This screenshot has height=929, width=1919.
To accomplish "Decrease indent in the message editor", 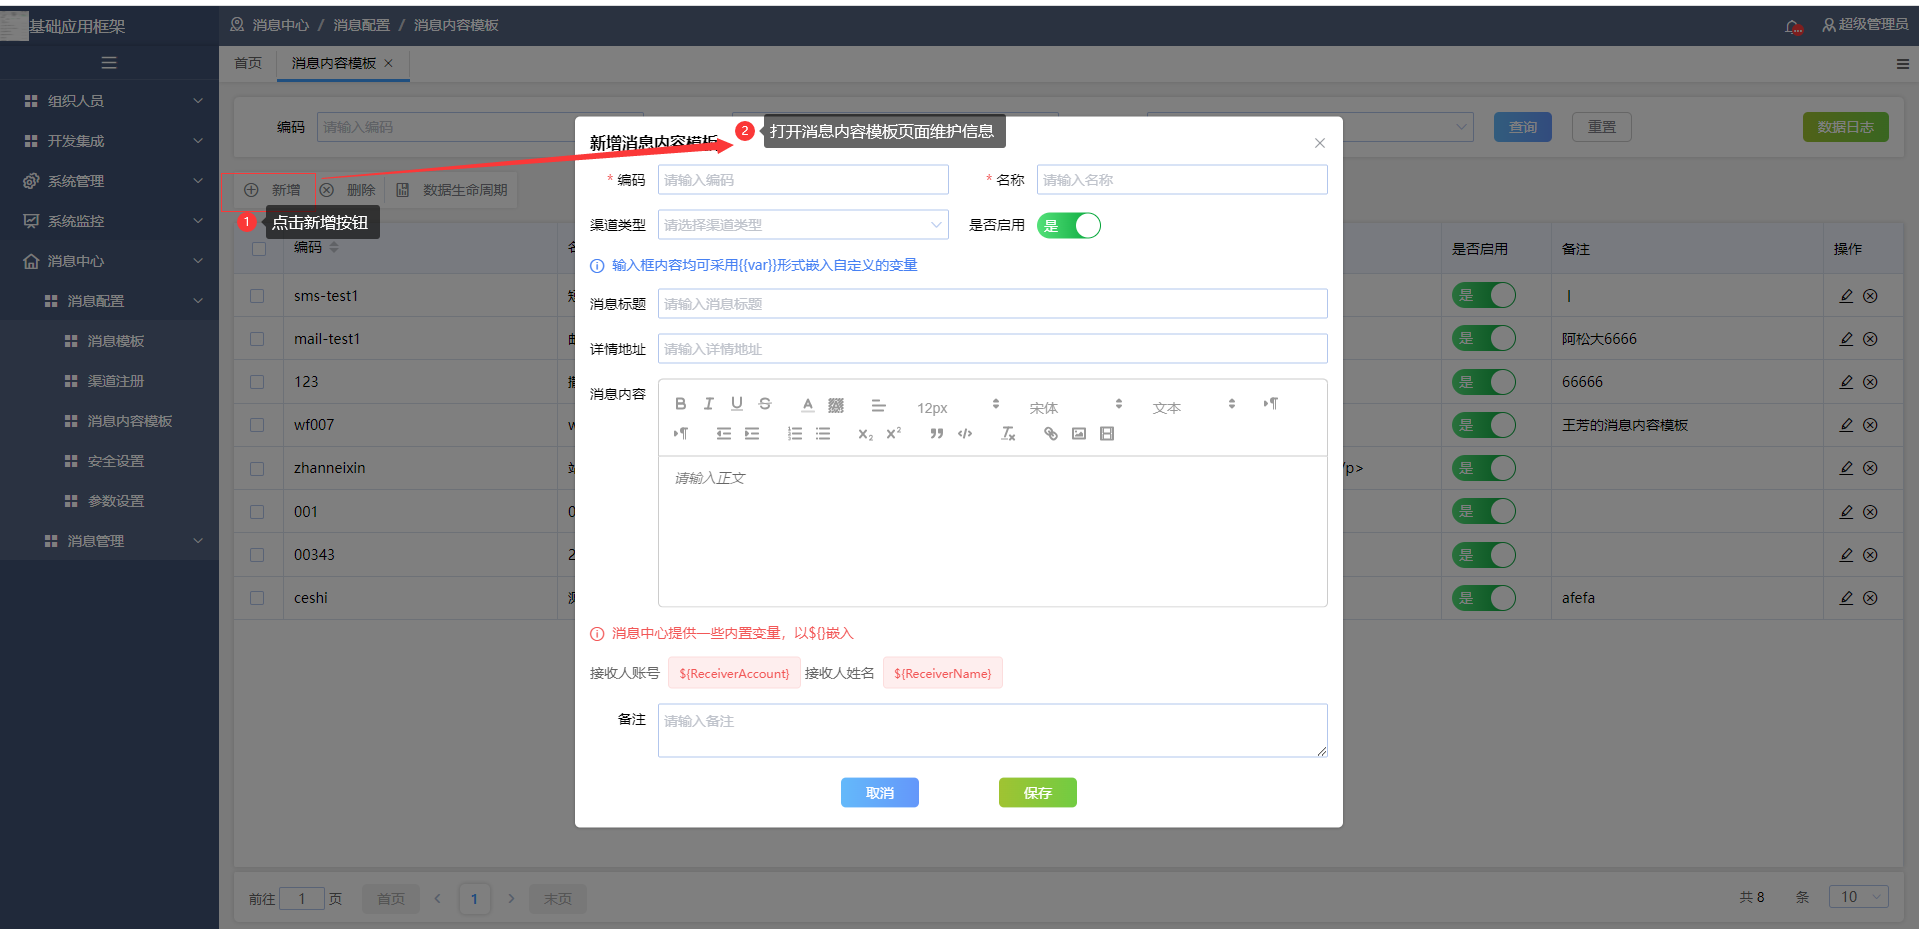I will point(724,434).
